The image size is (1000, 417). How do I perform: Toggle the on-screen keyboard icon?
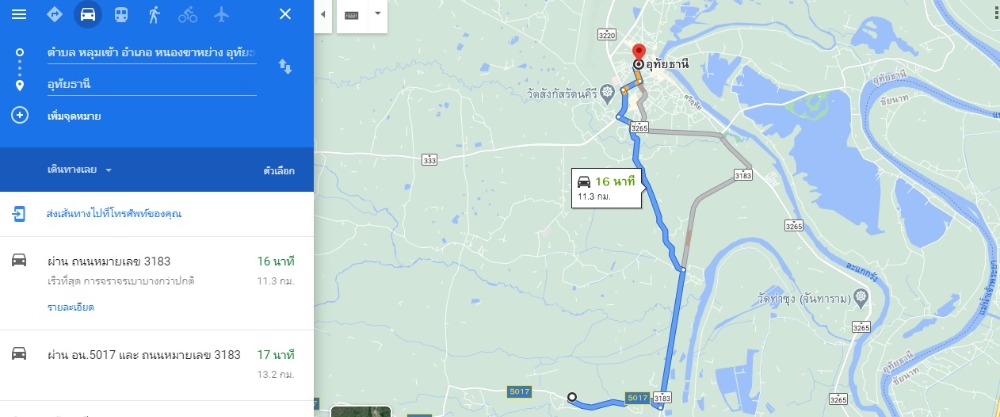pos(351,14)
